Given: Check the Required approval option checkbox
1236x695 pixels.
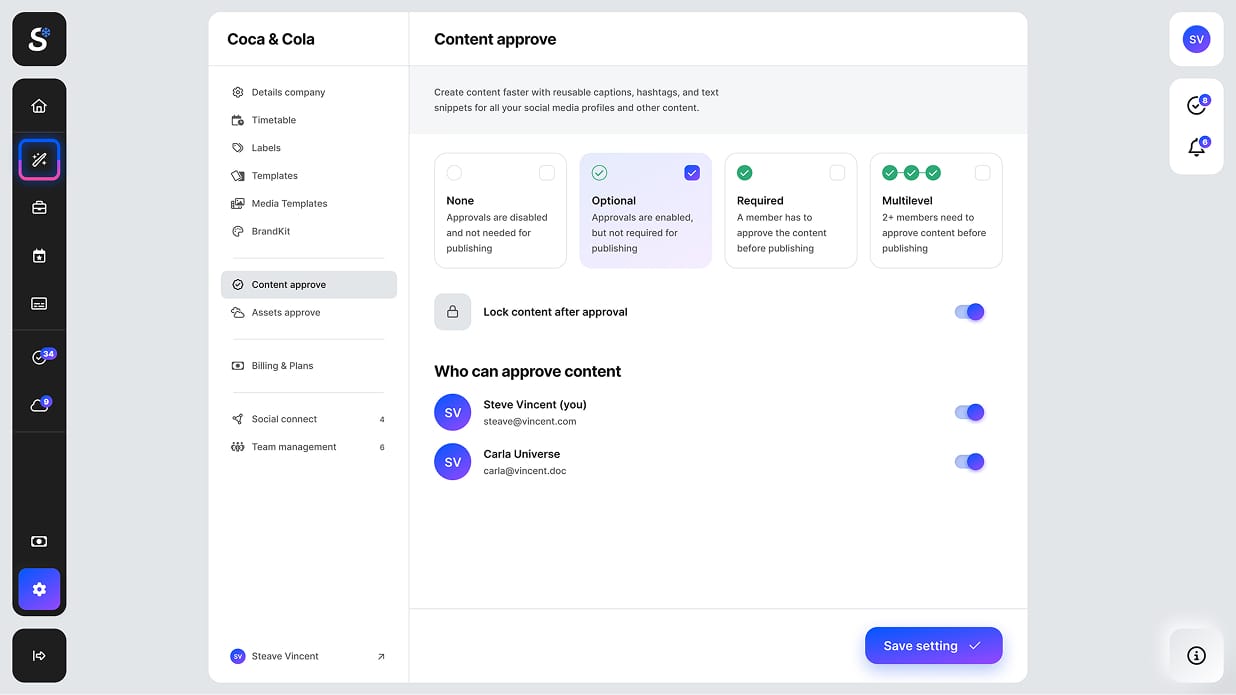Looking at the screenshot, I should pos(837,173).
